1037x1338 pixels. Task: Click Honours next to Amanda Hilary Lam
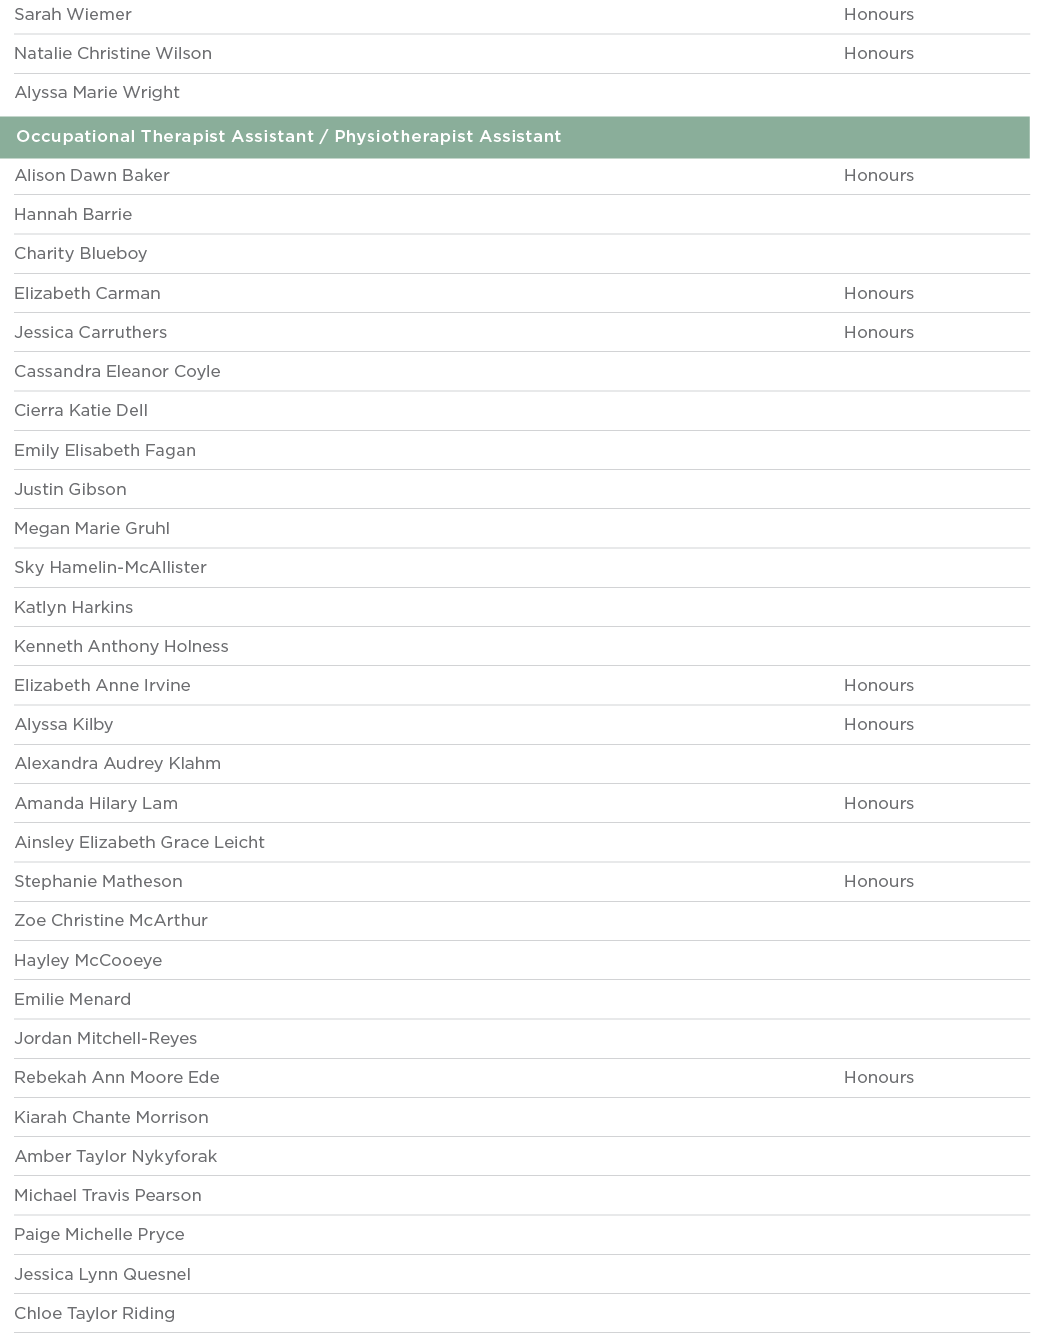click(878, 804)
